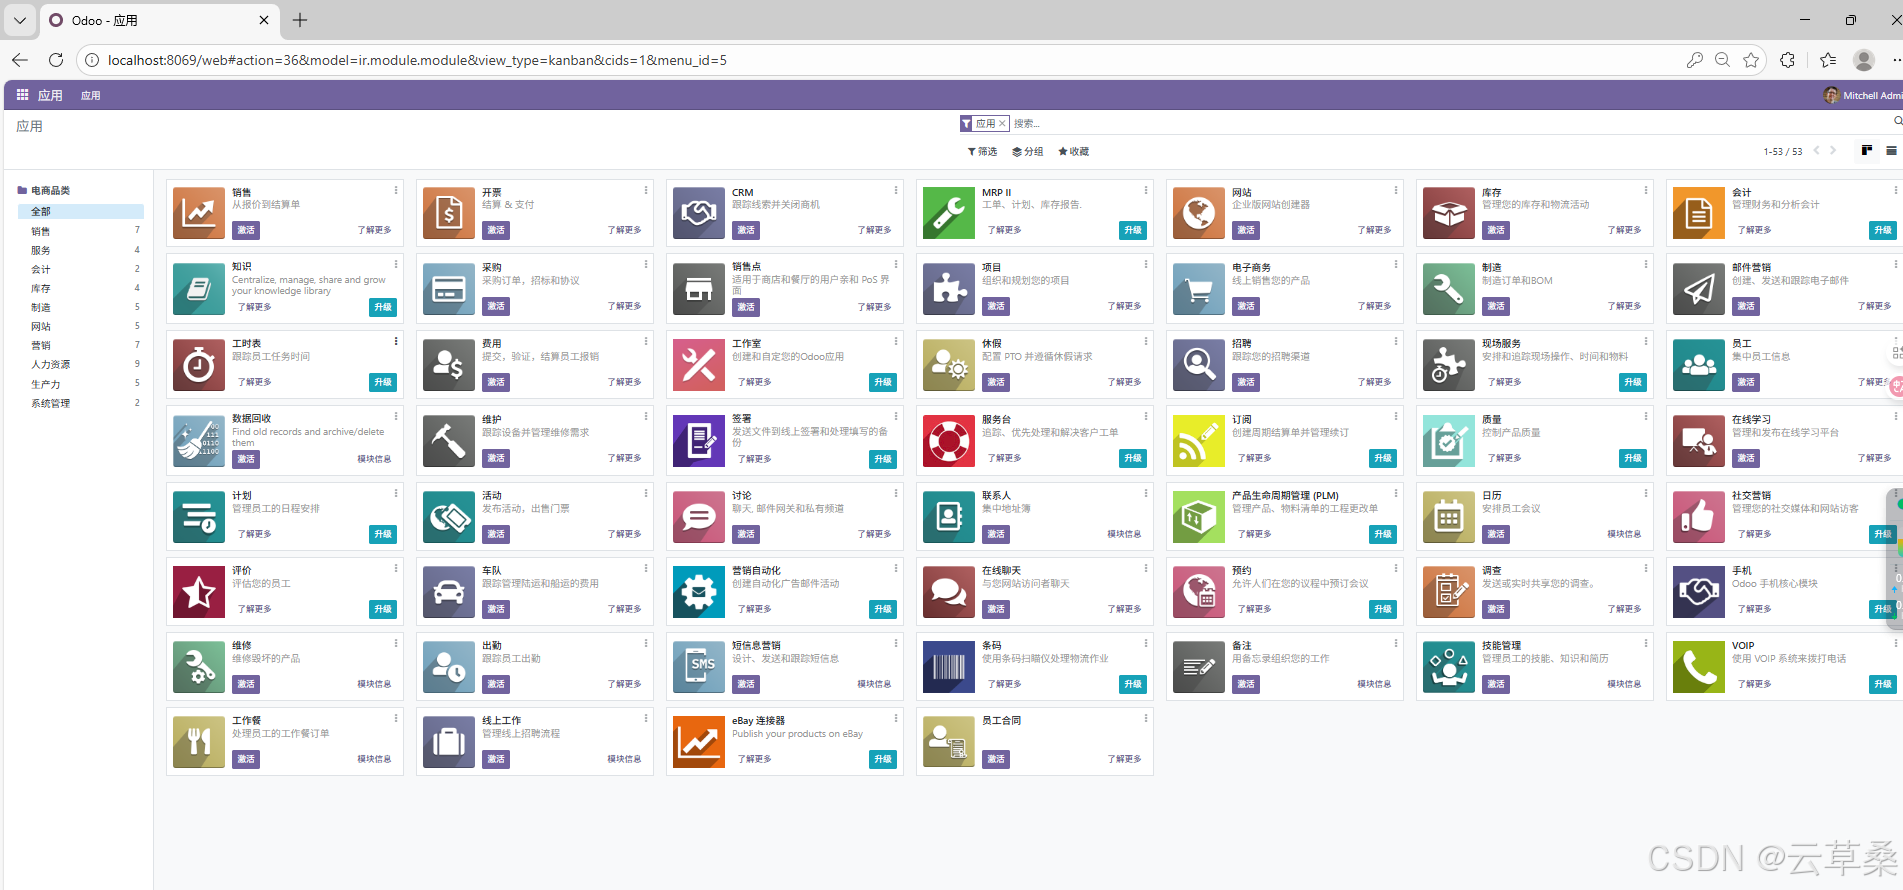1903x890 pixels.
Task: Select 人力资源 category in sidebar
Action: coord(81,365)
